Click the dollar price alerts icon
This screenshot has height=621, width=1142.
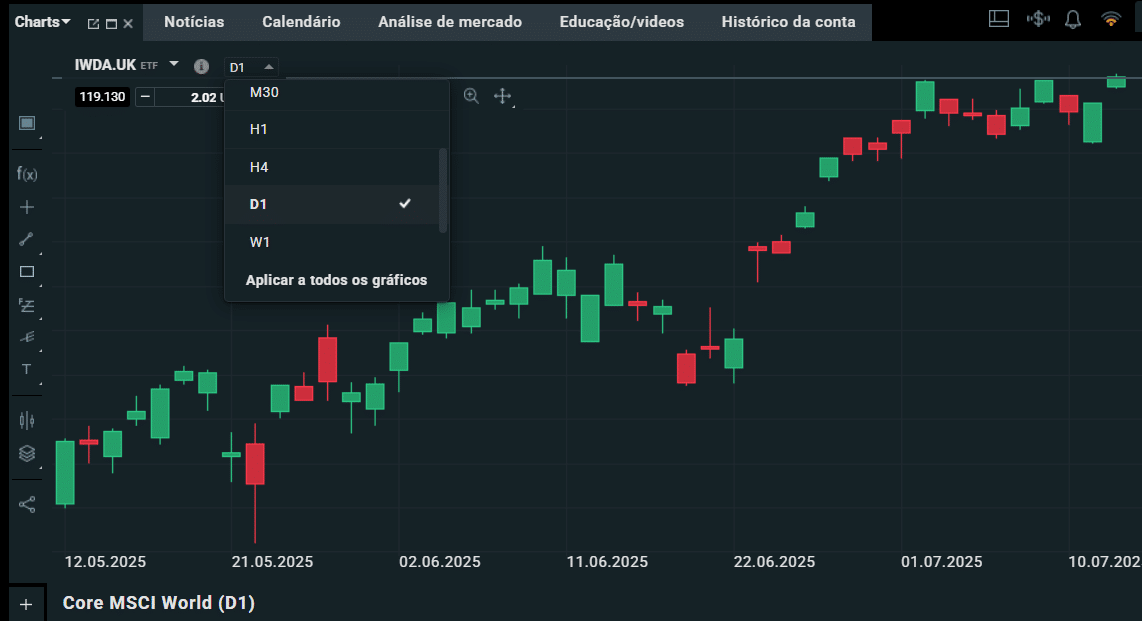tap(1038, 19)
